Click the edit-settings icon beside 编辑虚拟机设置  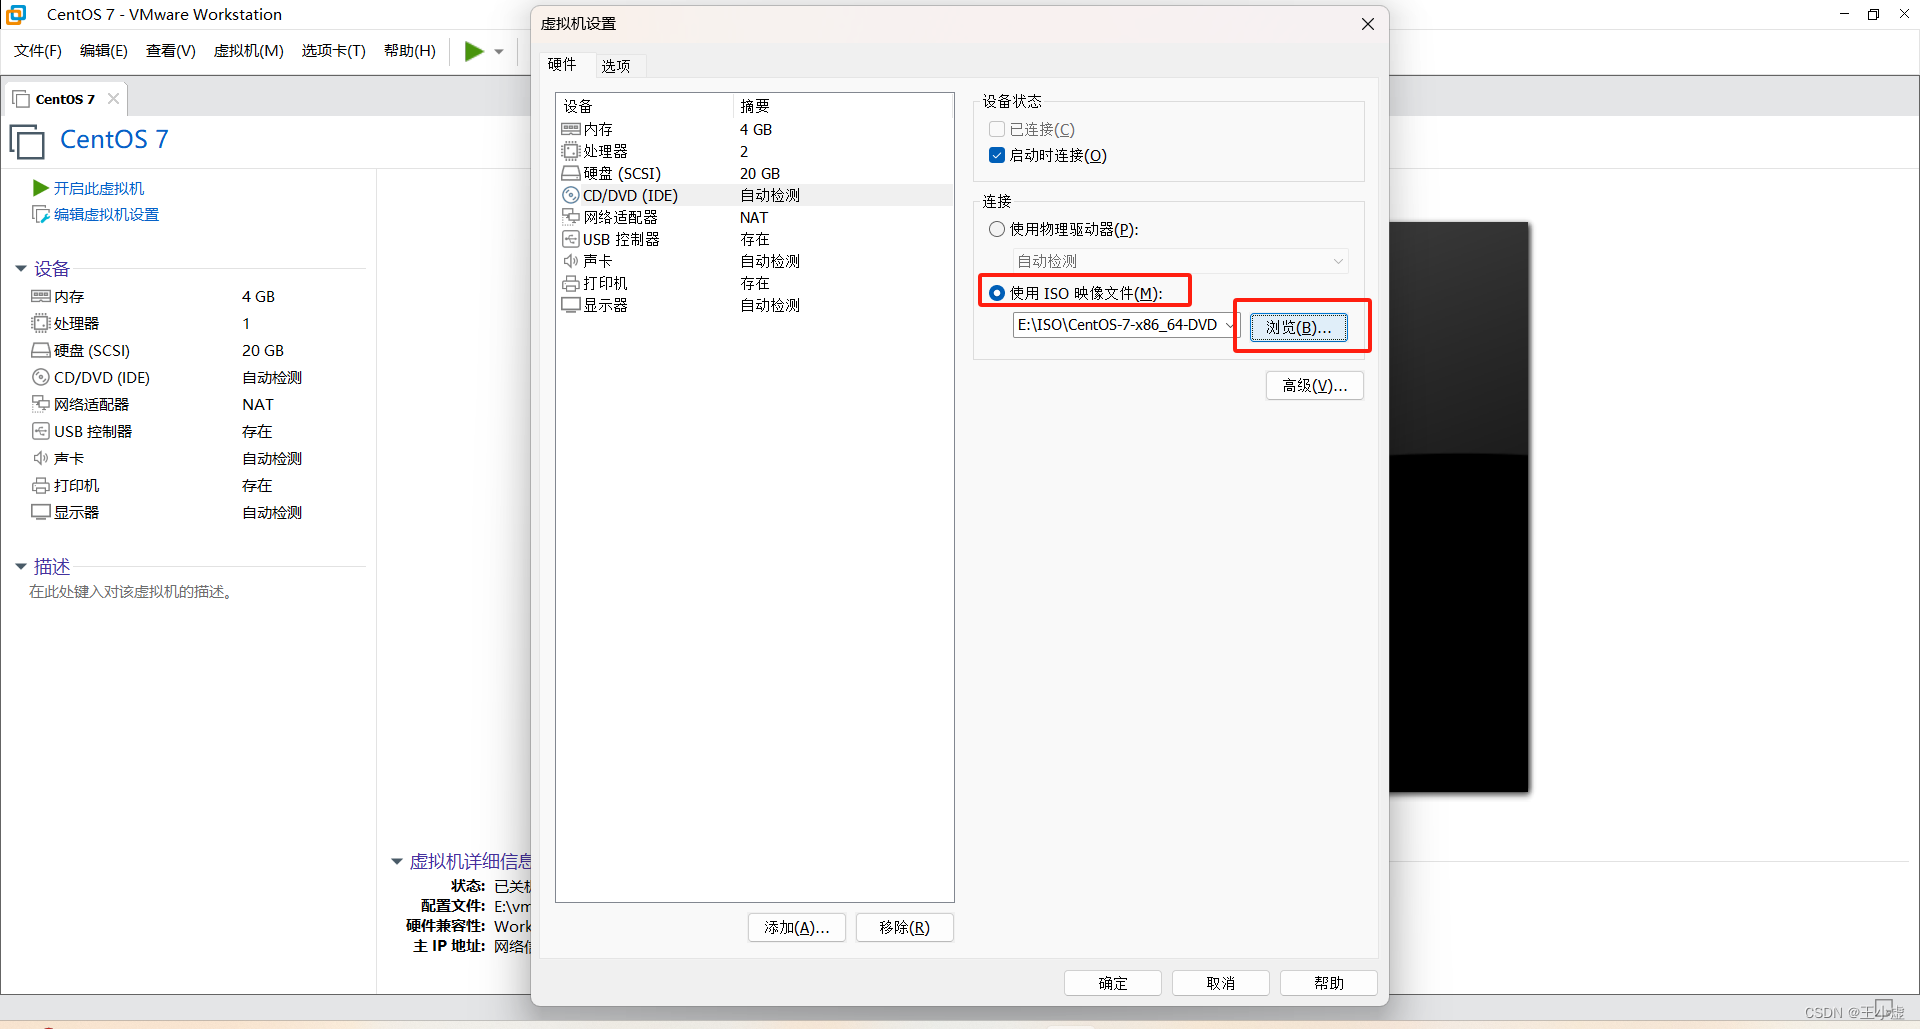pyautogui.click(x=41, y=214)
